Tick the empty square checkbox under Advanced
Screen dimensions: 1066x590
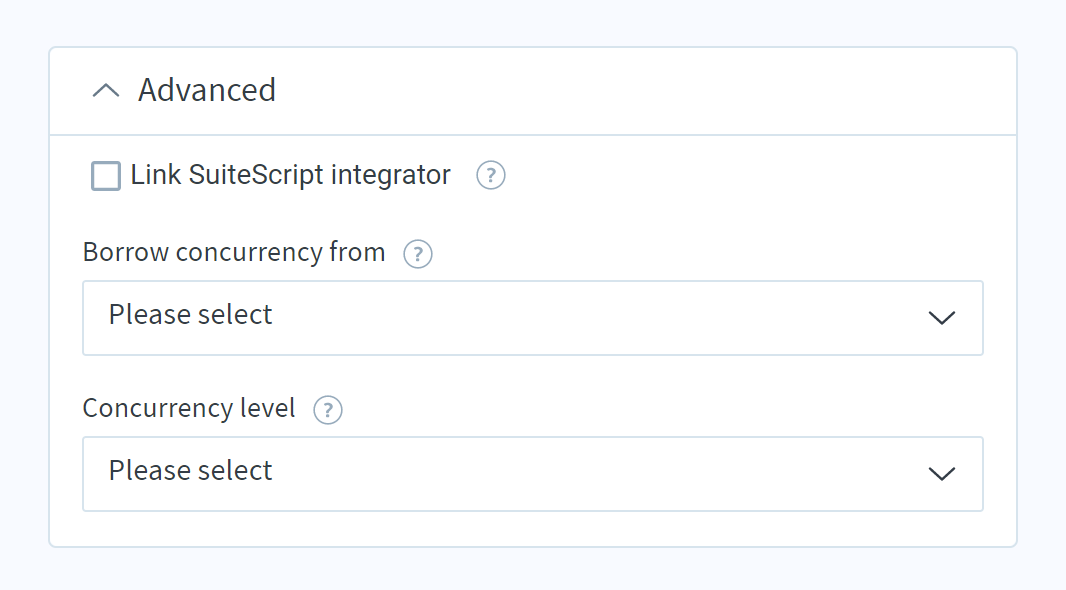pos(106,176)
